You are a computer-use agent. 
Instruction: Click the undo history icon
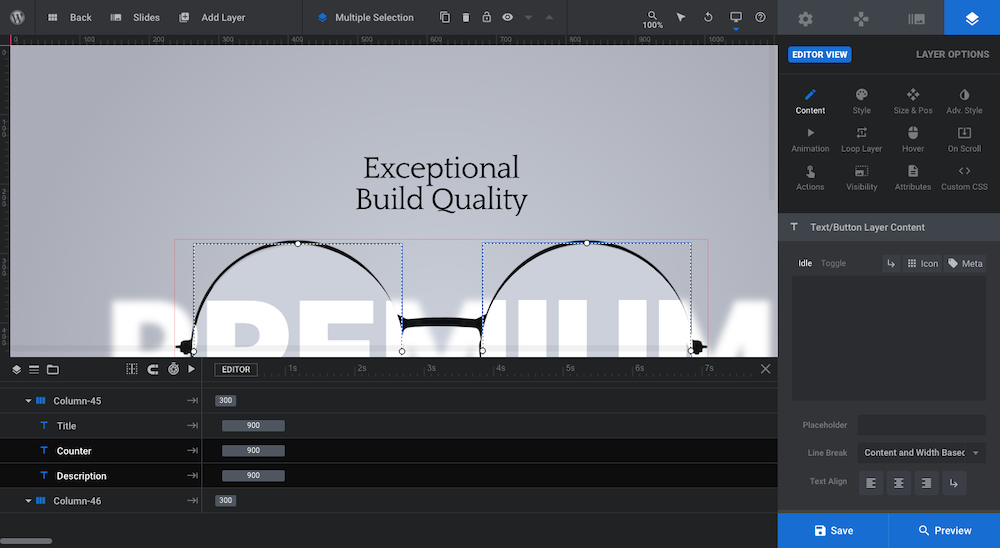coord(708,17)
